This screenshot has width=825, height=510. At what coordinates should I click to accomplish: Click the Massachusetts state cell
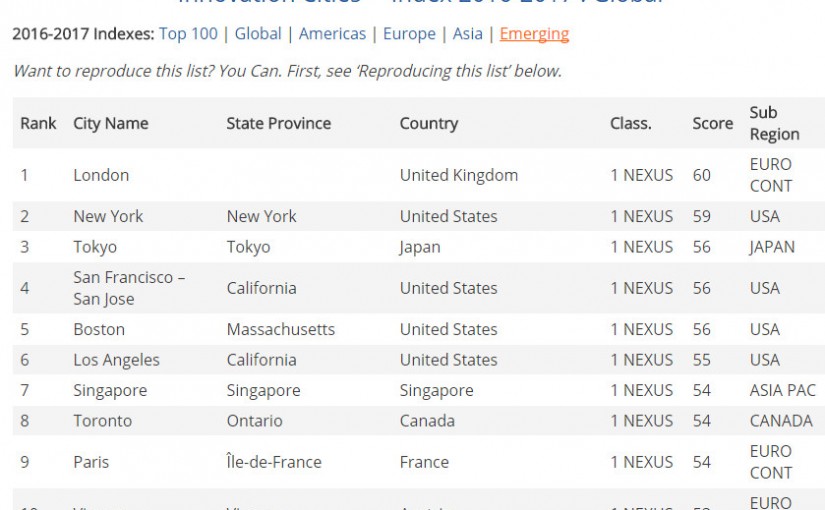click(280, 329)
